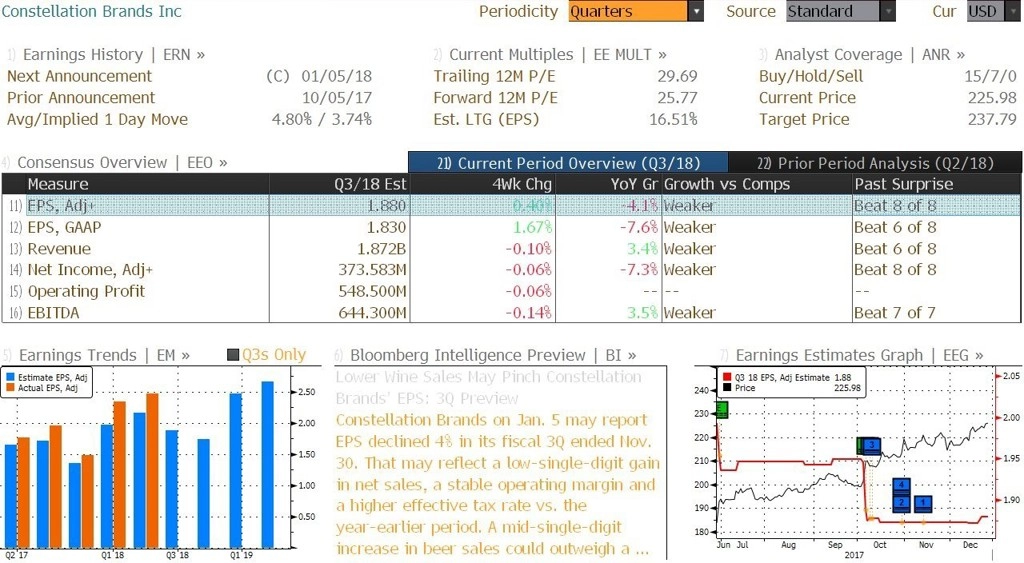This screenshot has width=1024, height=563.
Task: Click analyst marker 3 on estimates graph
Action: point(872,446)
